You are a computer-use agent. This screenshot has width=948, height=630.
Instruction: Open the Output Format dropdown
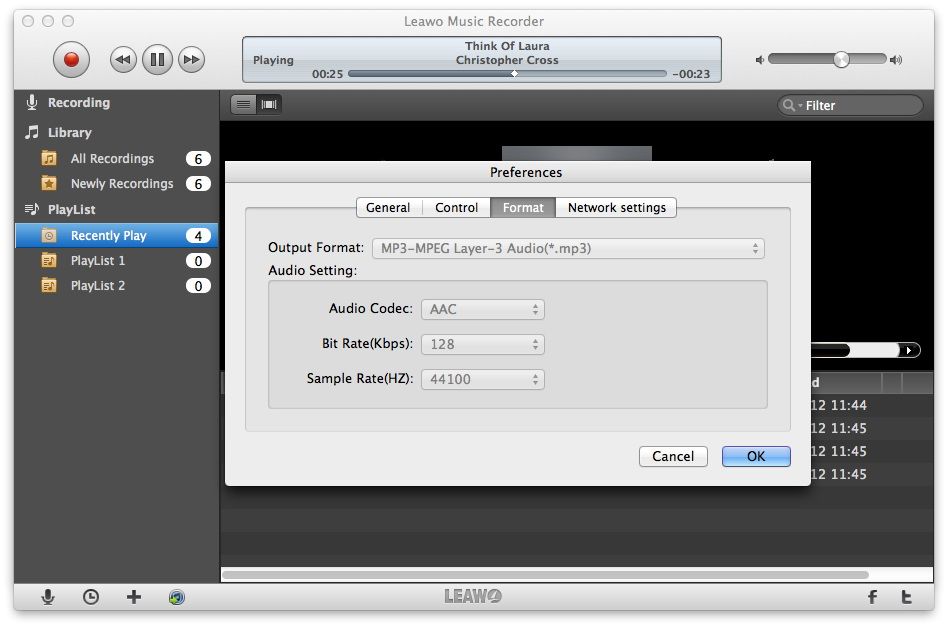click(568, 248)
